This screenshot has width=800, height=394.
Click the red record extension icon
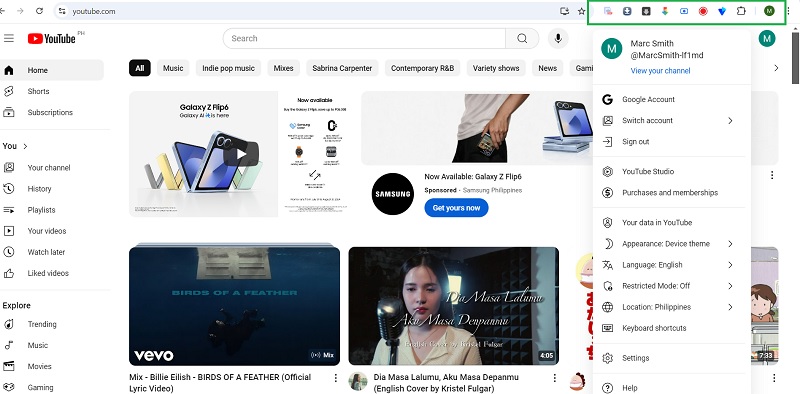pyautogui.click(x=703, y=11)
